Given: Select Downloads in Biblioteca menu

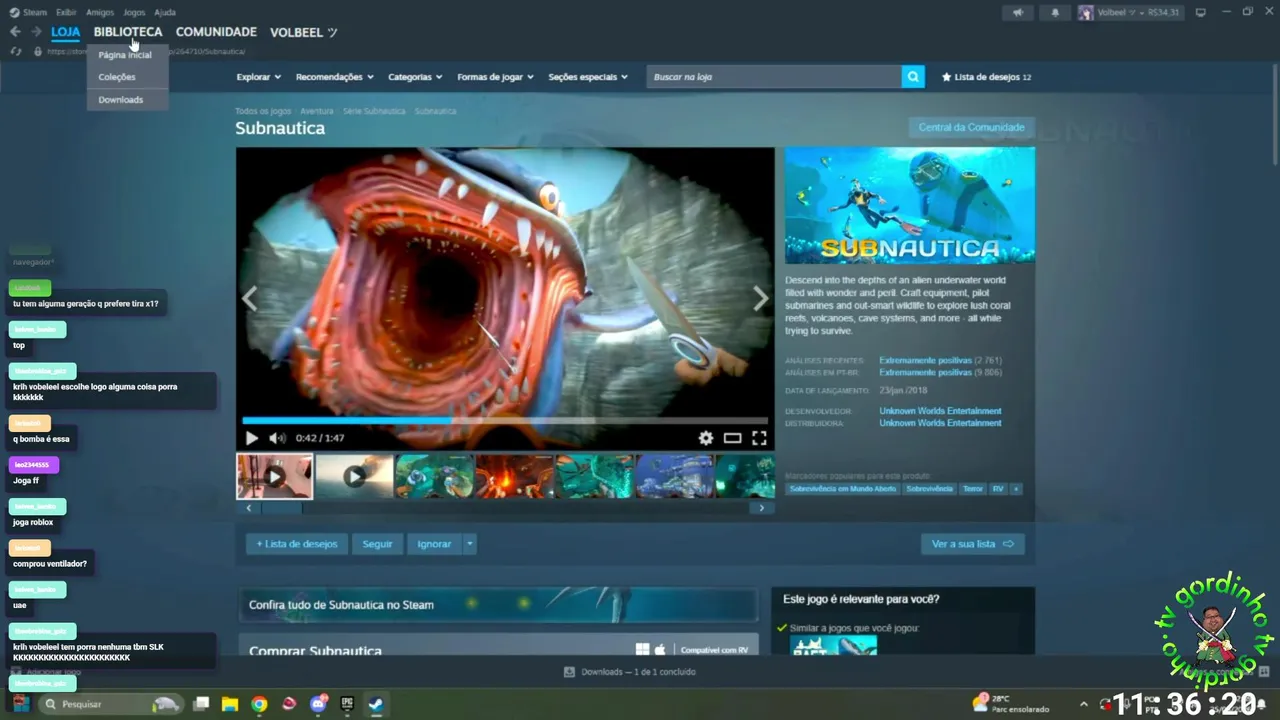Looking at the screenshot, I should tap(121, 100).
